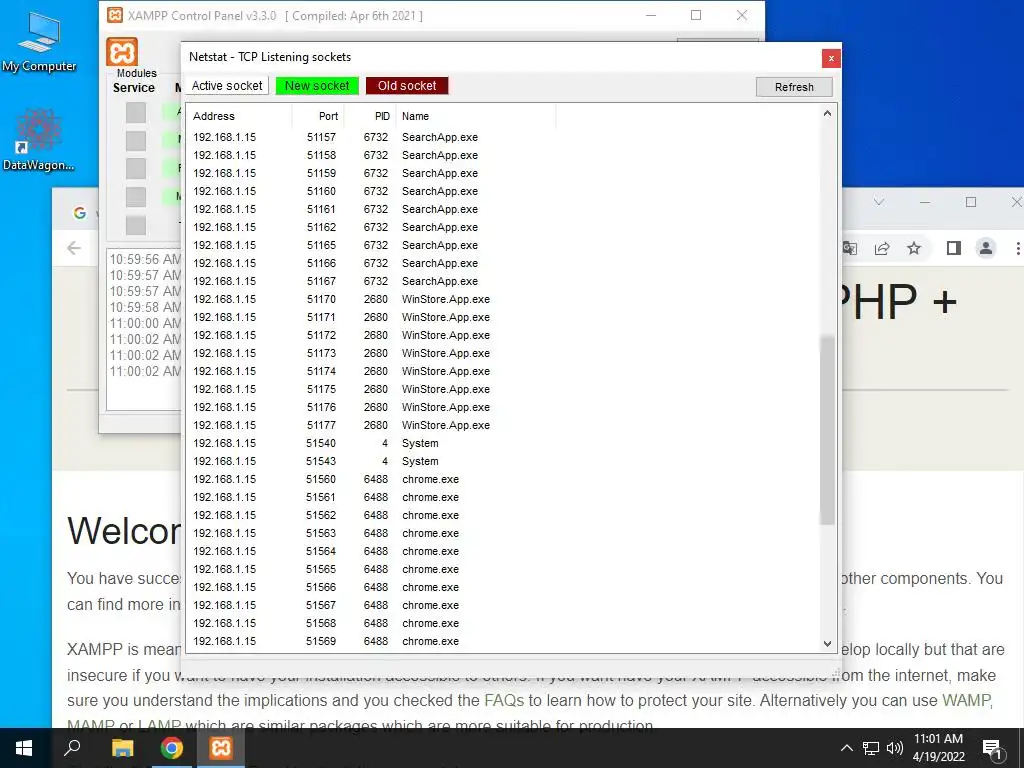Open taskbar search magnifier

coord(72,748)
